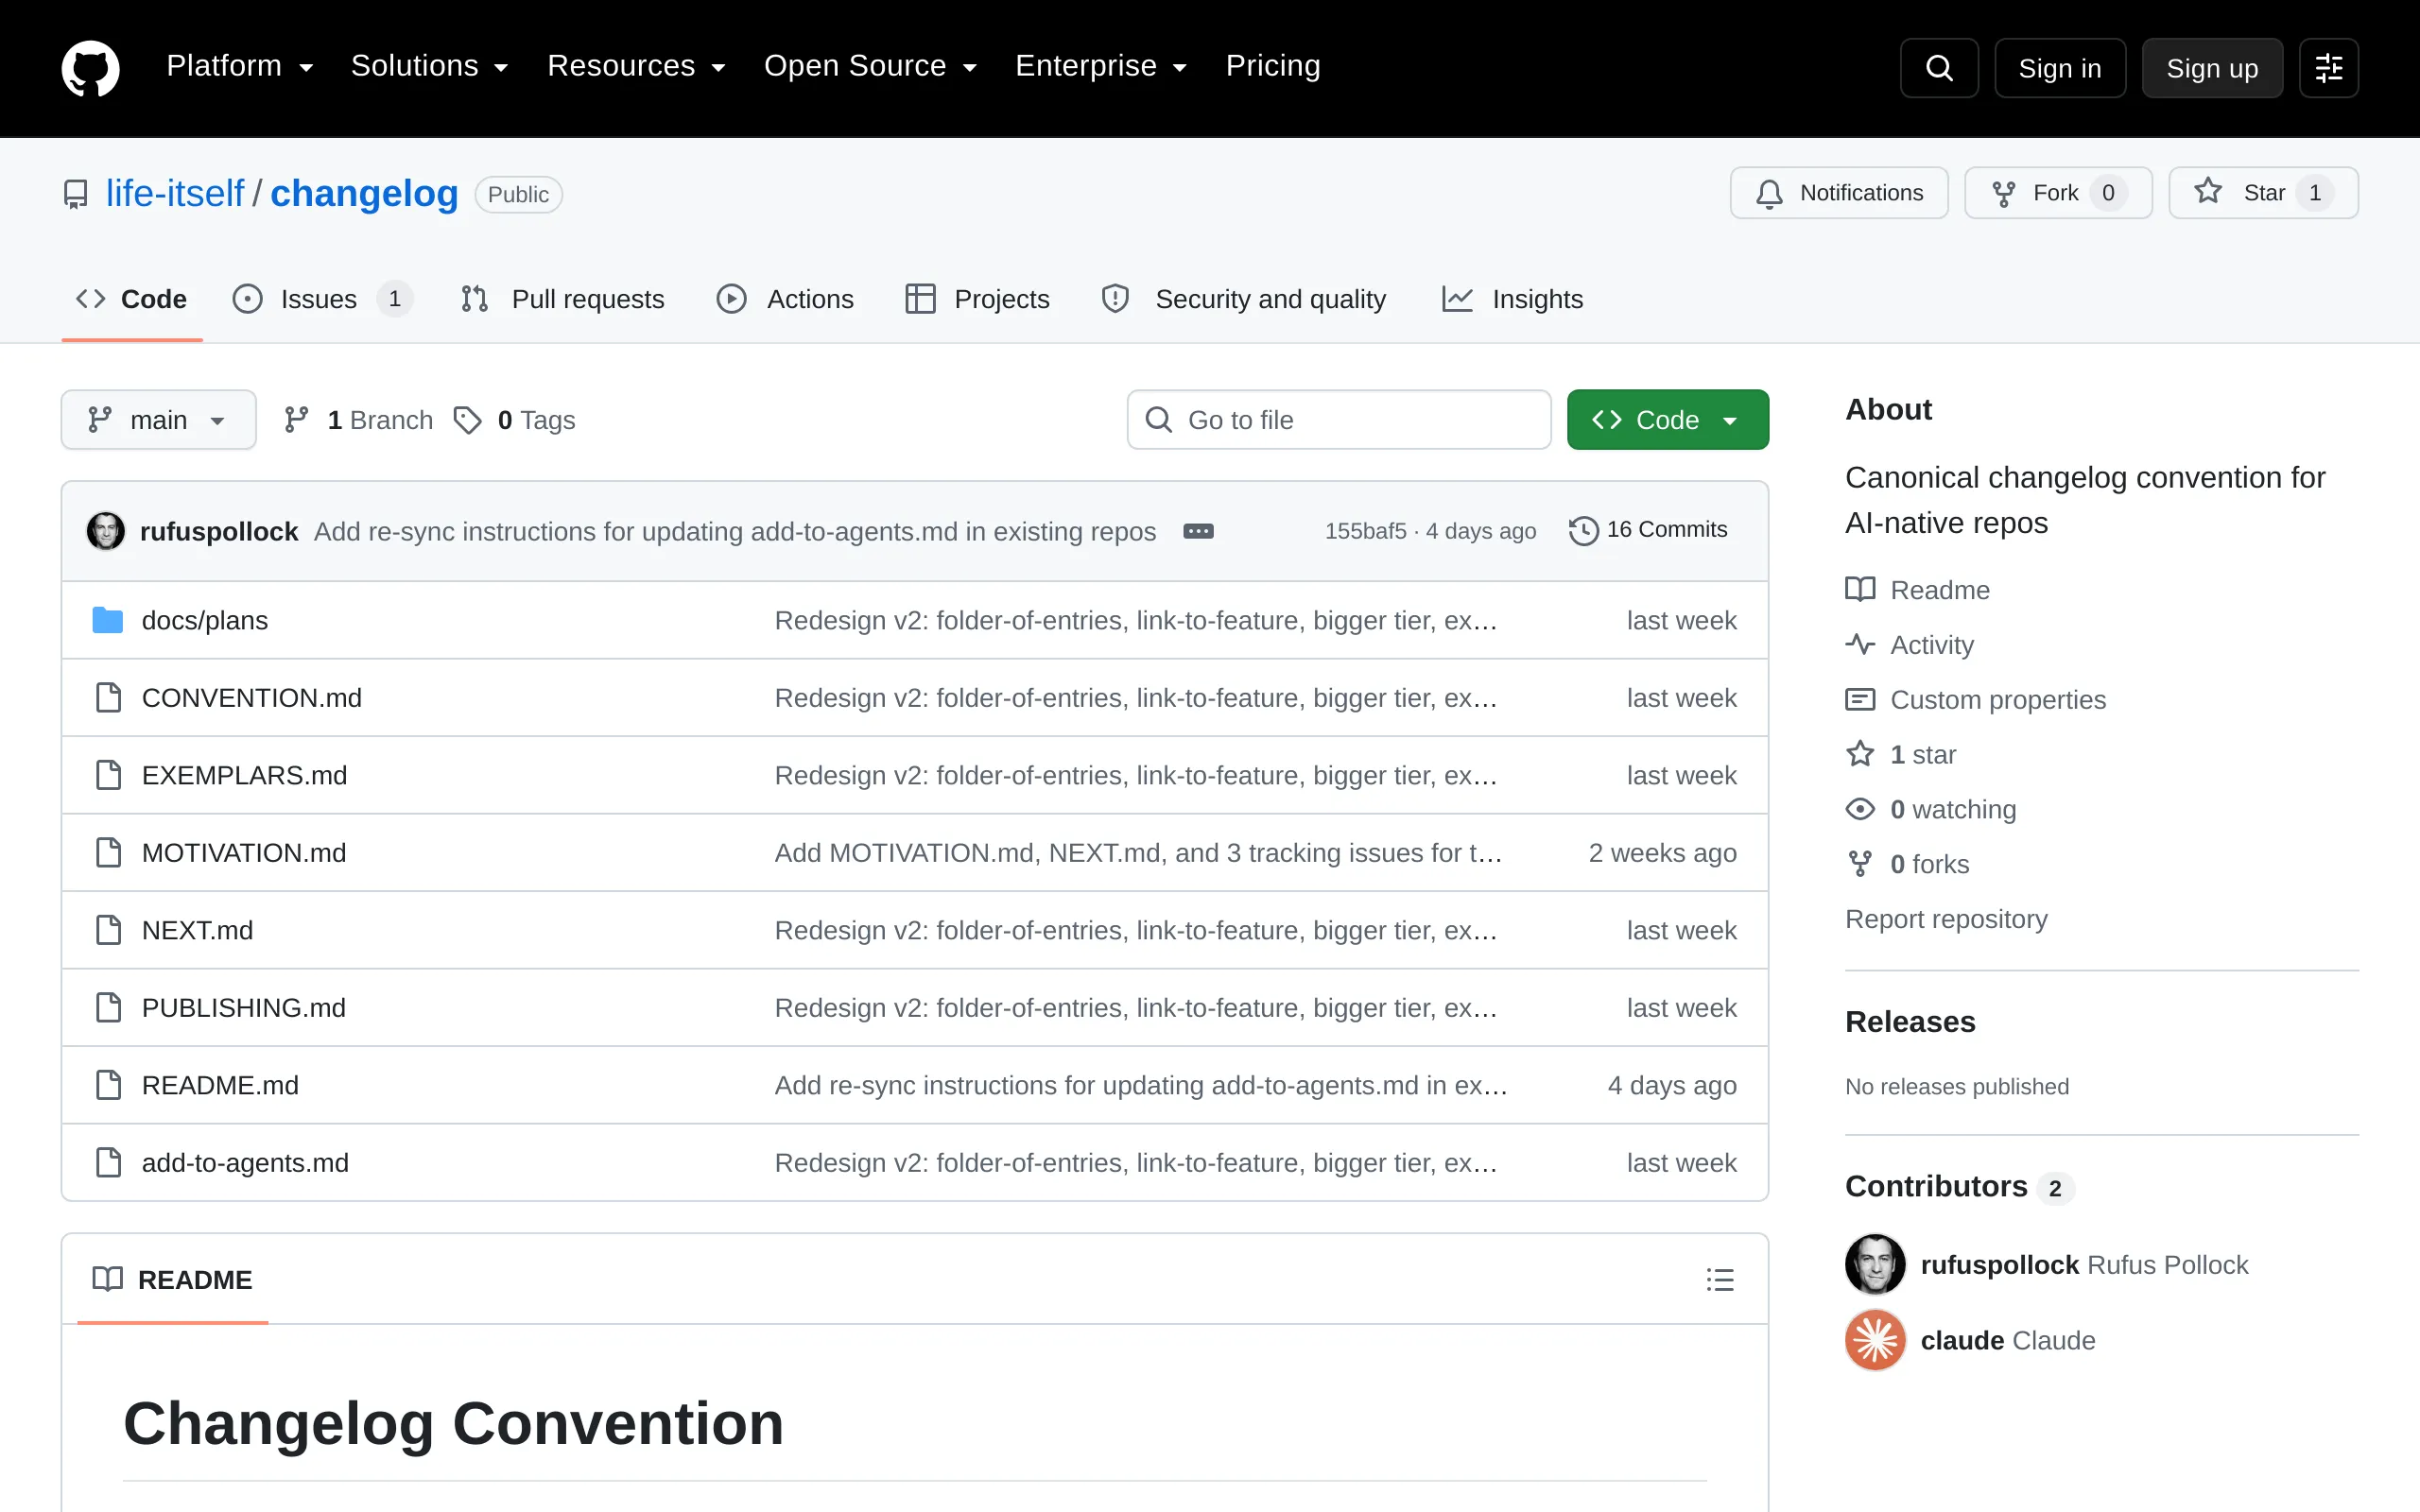The width and height of the screenshot is (2420, 1512).
Task: Open the Insights tab
Action: [x=1512, y=299]
